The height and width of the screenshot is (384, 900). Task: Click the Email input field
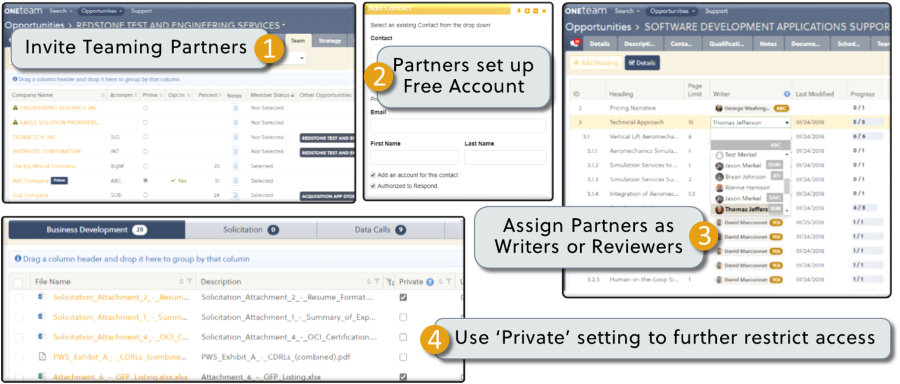[x=458, y=126]
